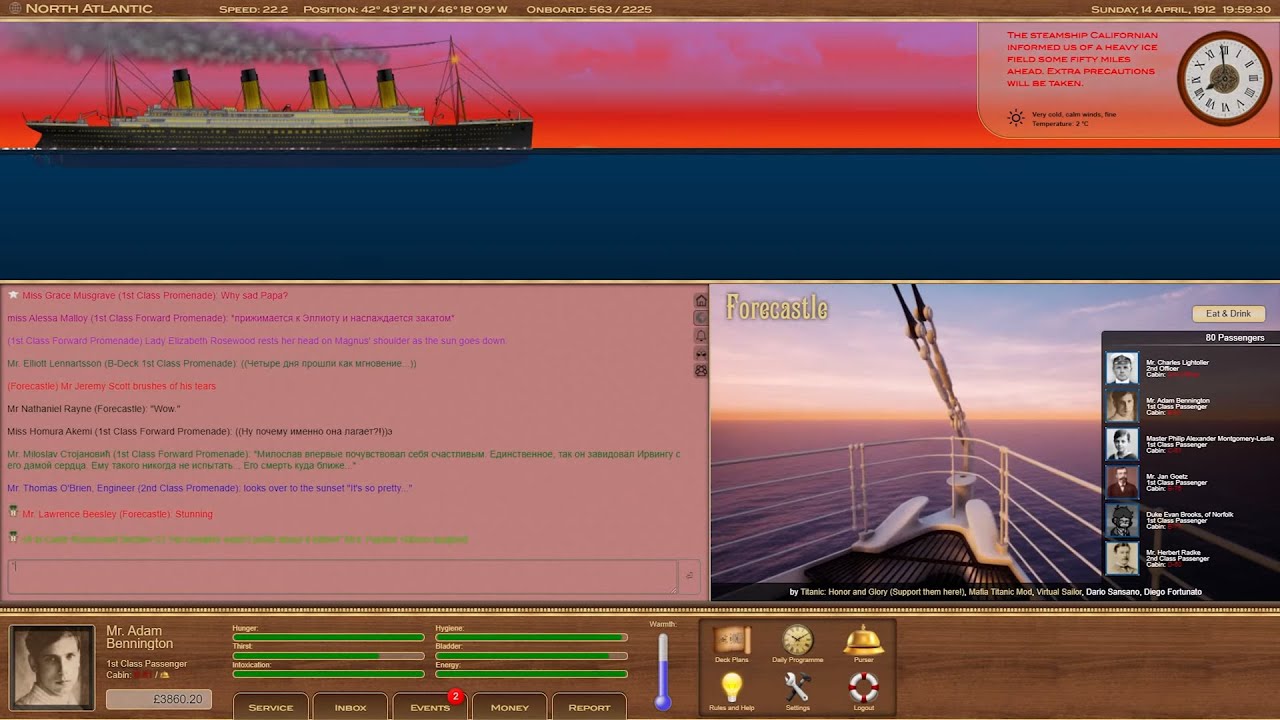
Task: Click Miss Grace Musgrave's chat message
Action: [155, 296]
